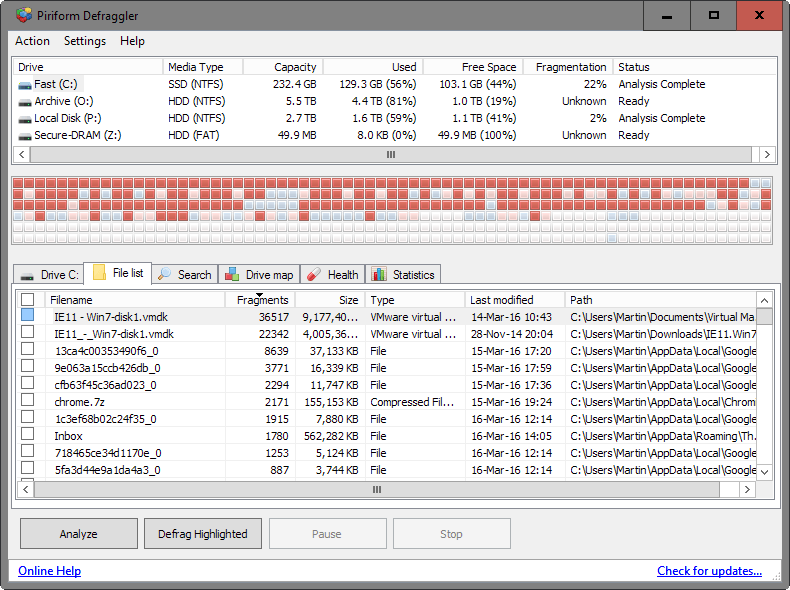Click the Capacity column header in drive list

[x=283, y=67]
